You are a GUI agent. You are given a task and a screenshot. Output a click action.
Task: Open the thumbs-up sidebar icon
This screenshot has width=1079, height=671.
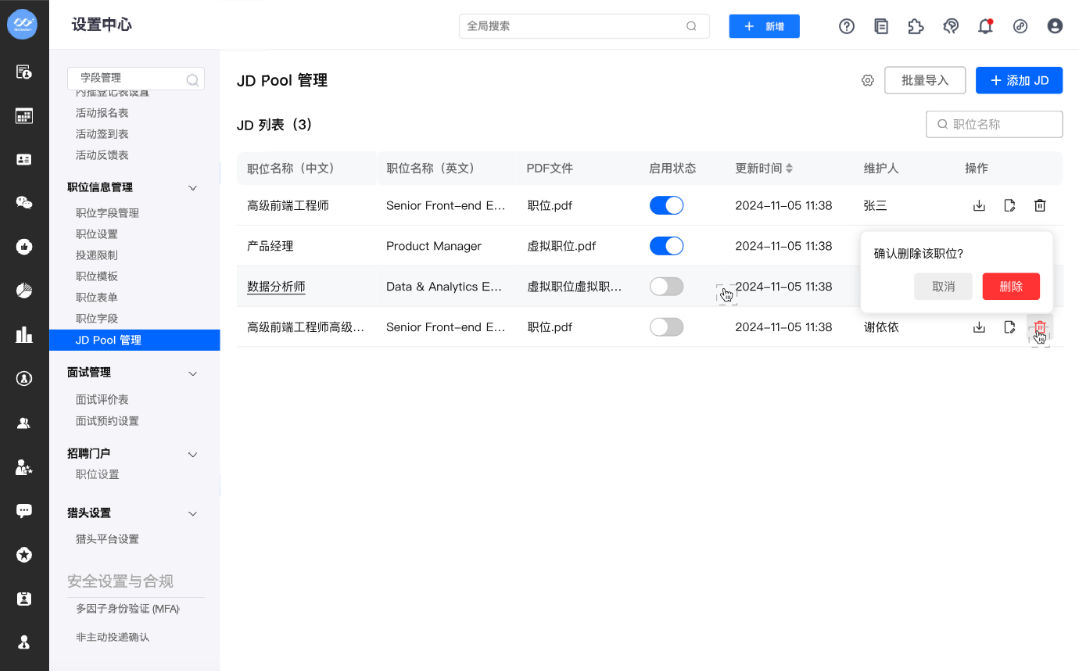tap(24, 246)
